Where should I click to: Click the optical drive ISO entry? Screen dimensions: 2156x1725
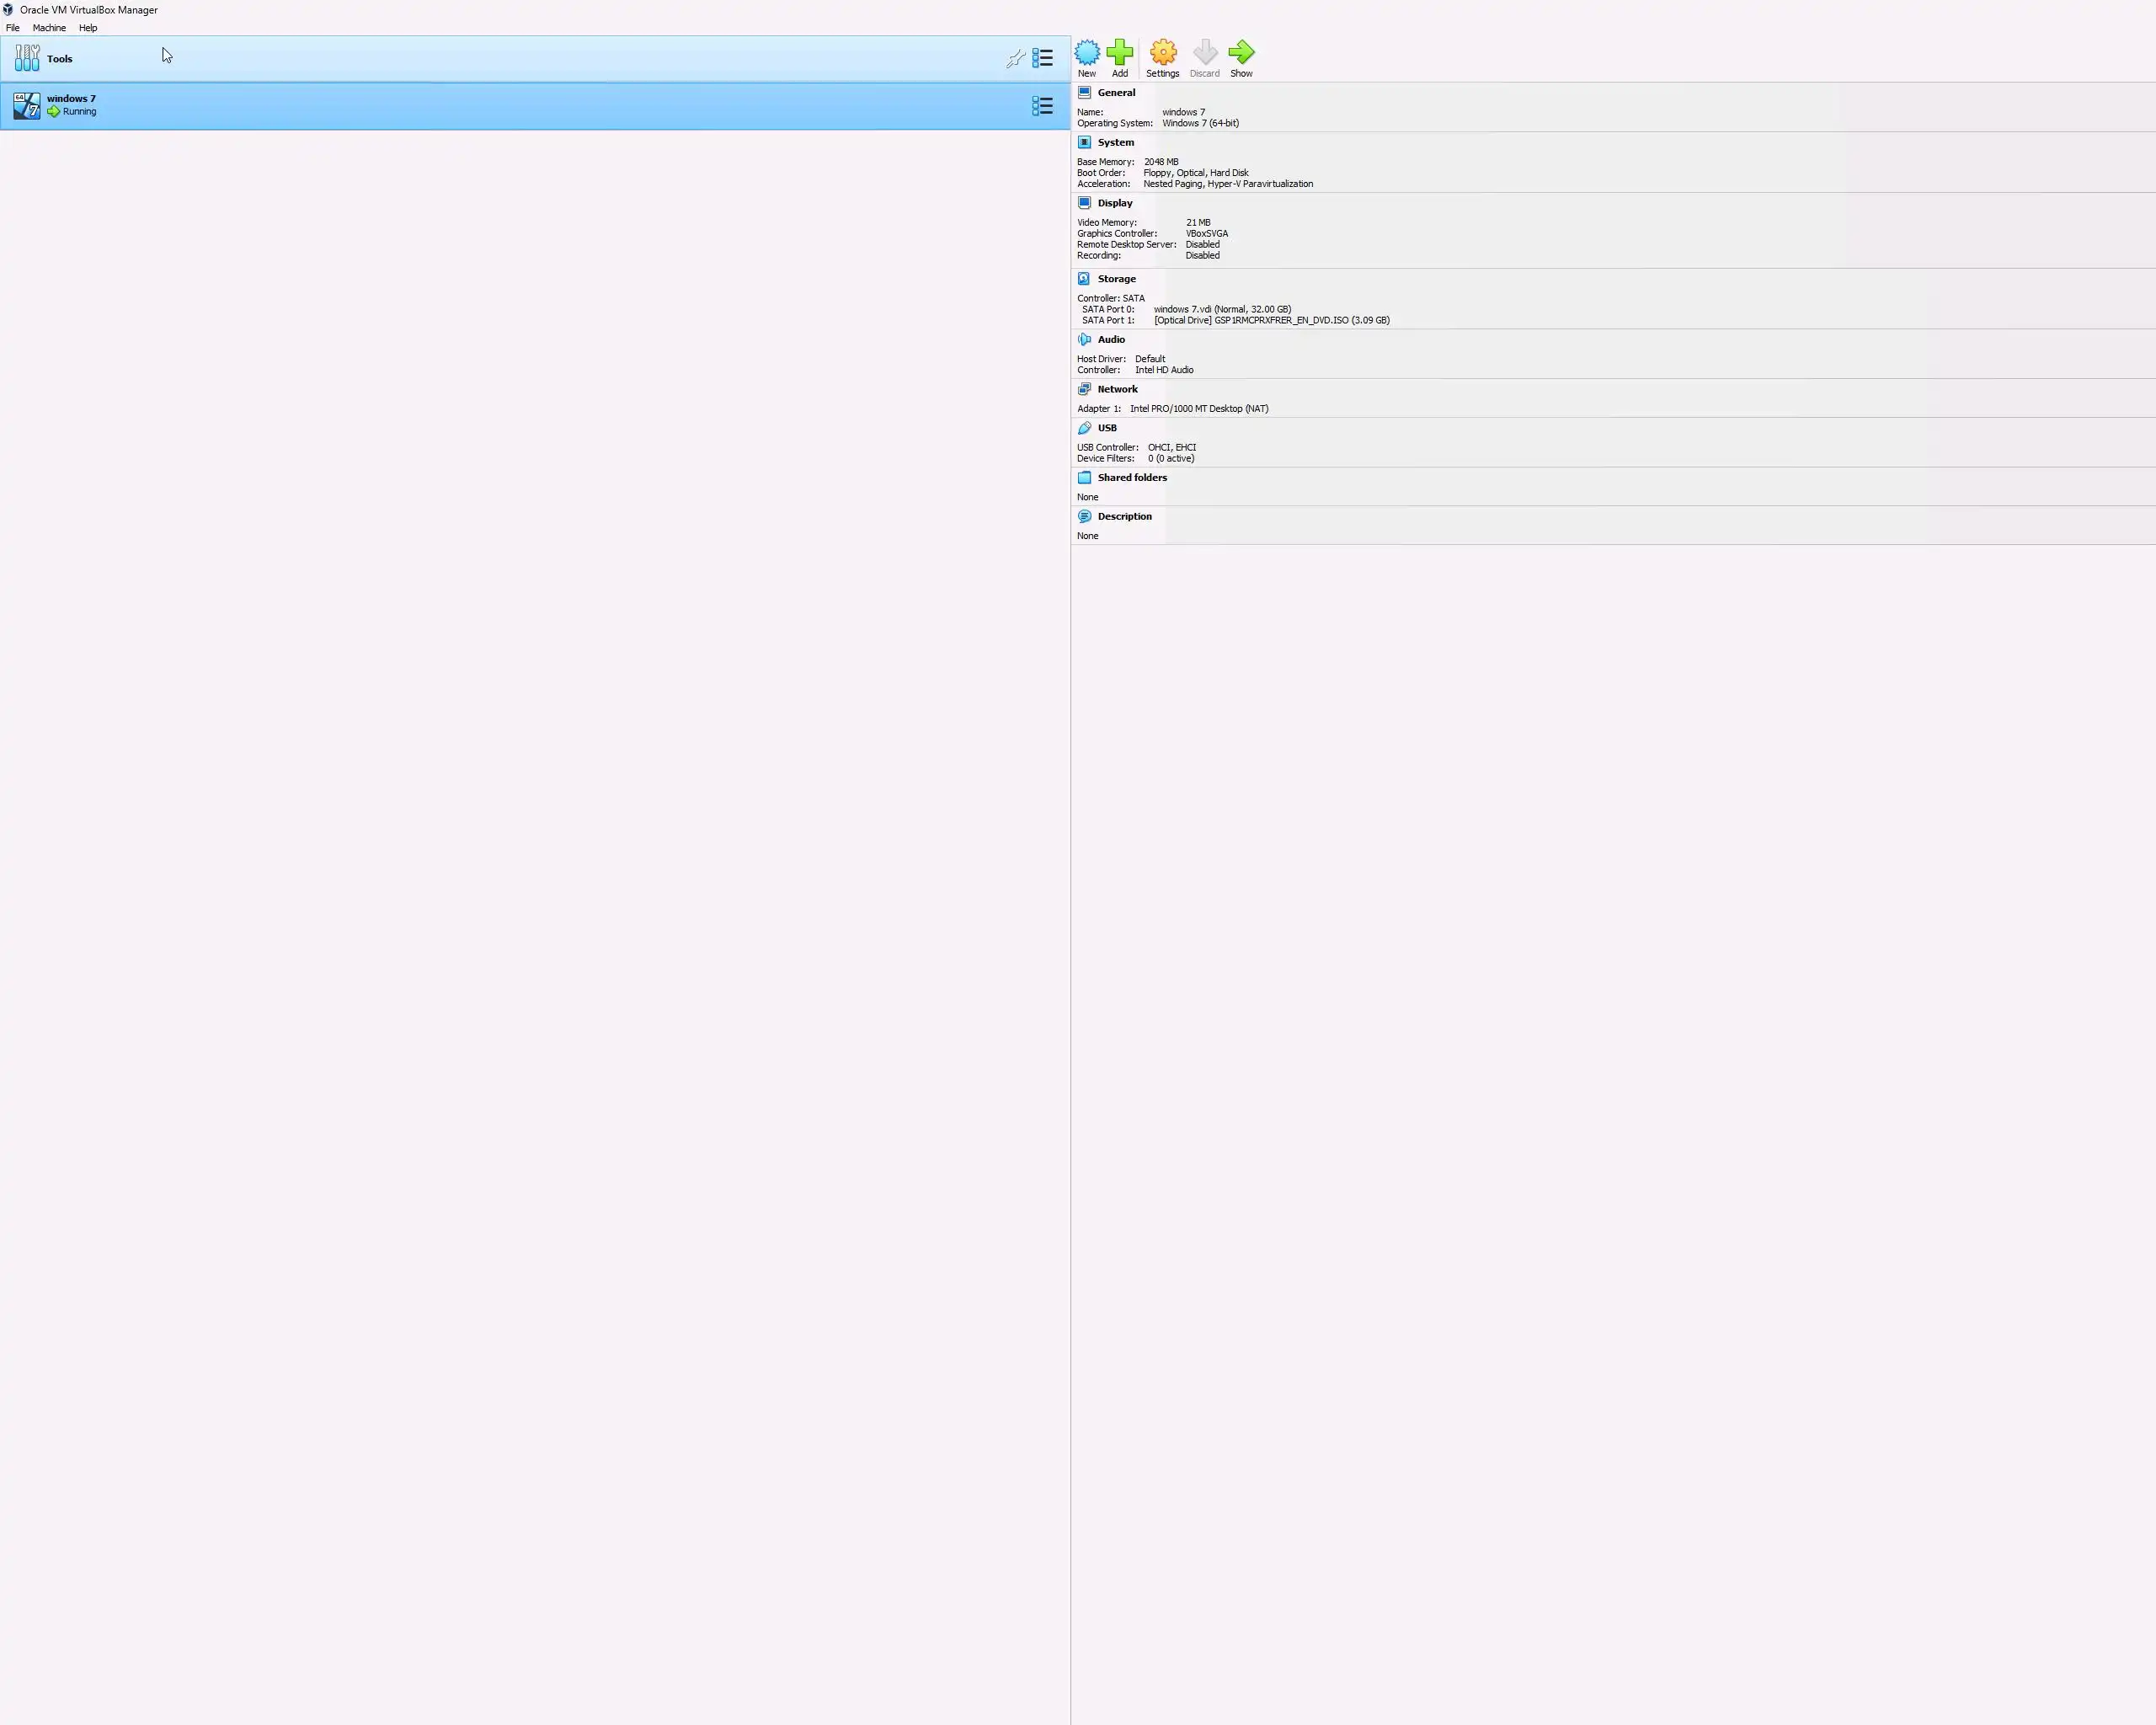(x=1271, y=321)
